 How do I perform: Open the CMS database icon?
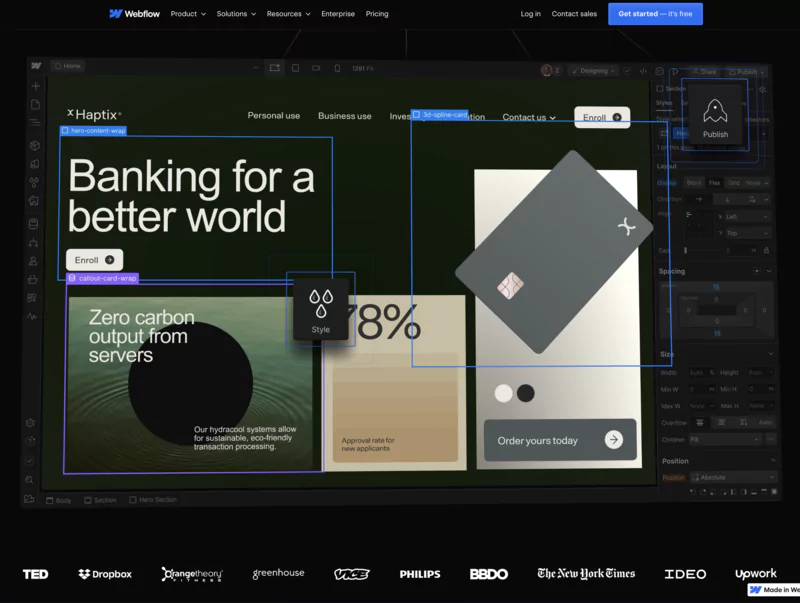(33, 223)
